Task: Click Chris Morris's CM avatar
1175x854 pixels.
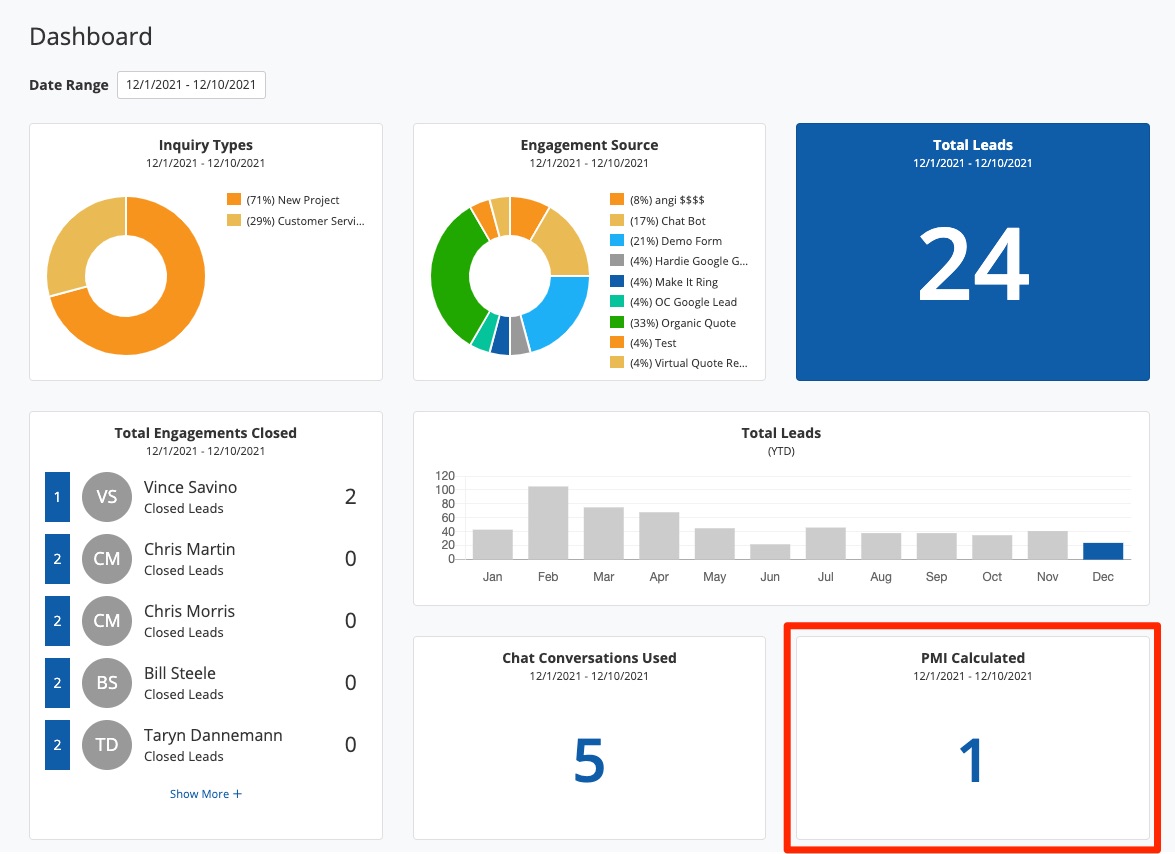Action: [x=107, y=621]
